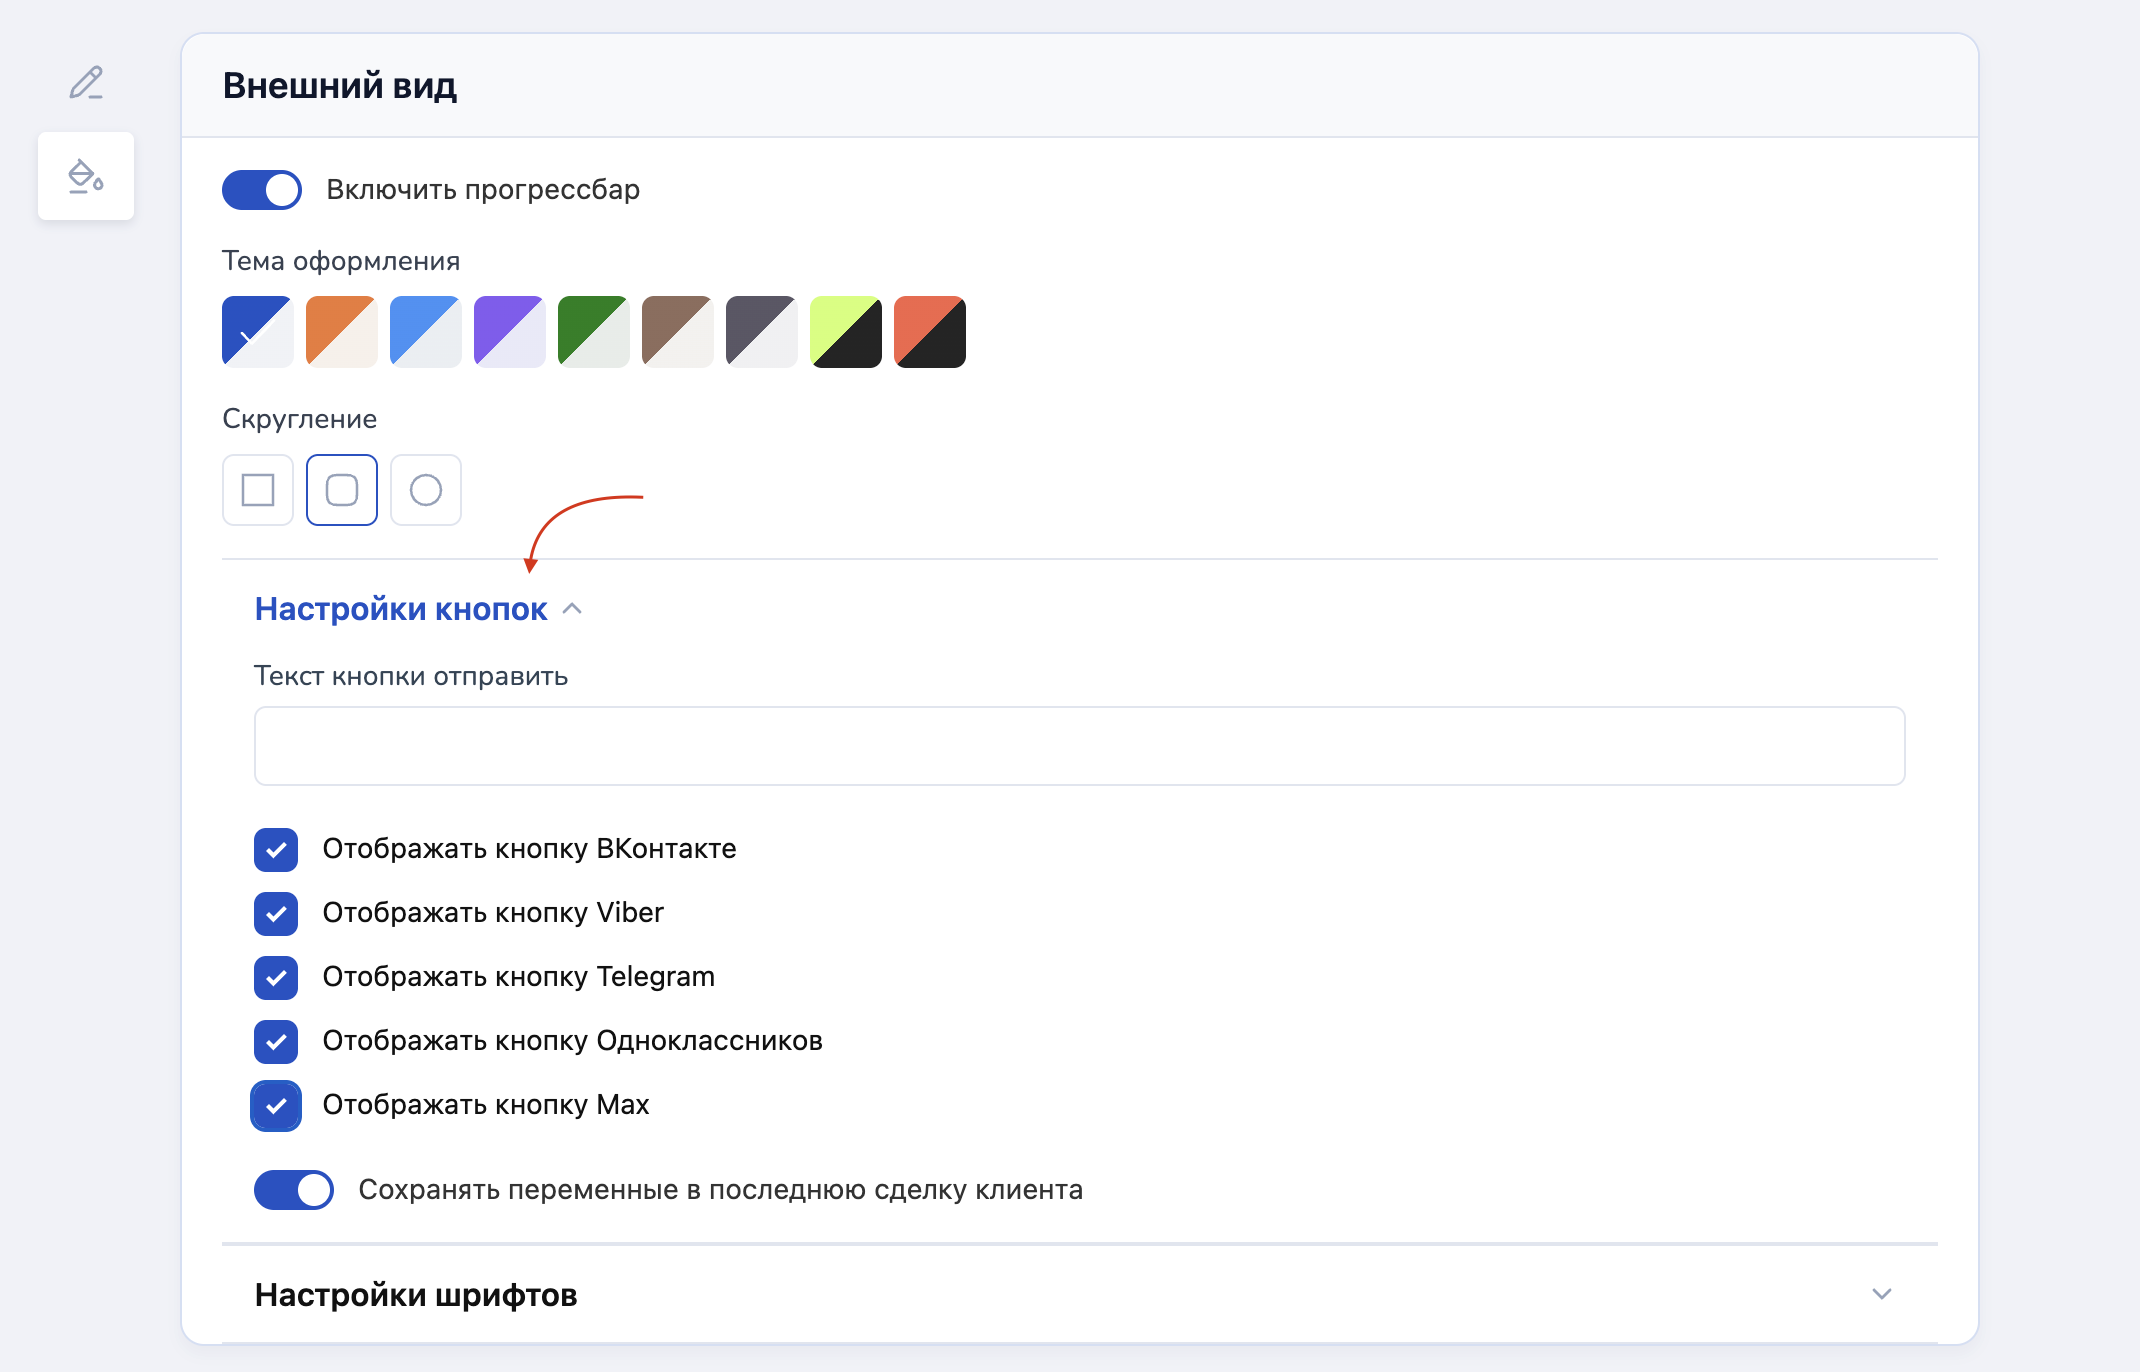The width and height of the screenshot is (2140, 1372).
Task: Disable saving variables to last client deal
Action: (294, 1190)
